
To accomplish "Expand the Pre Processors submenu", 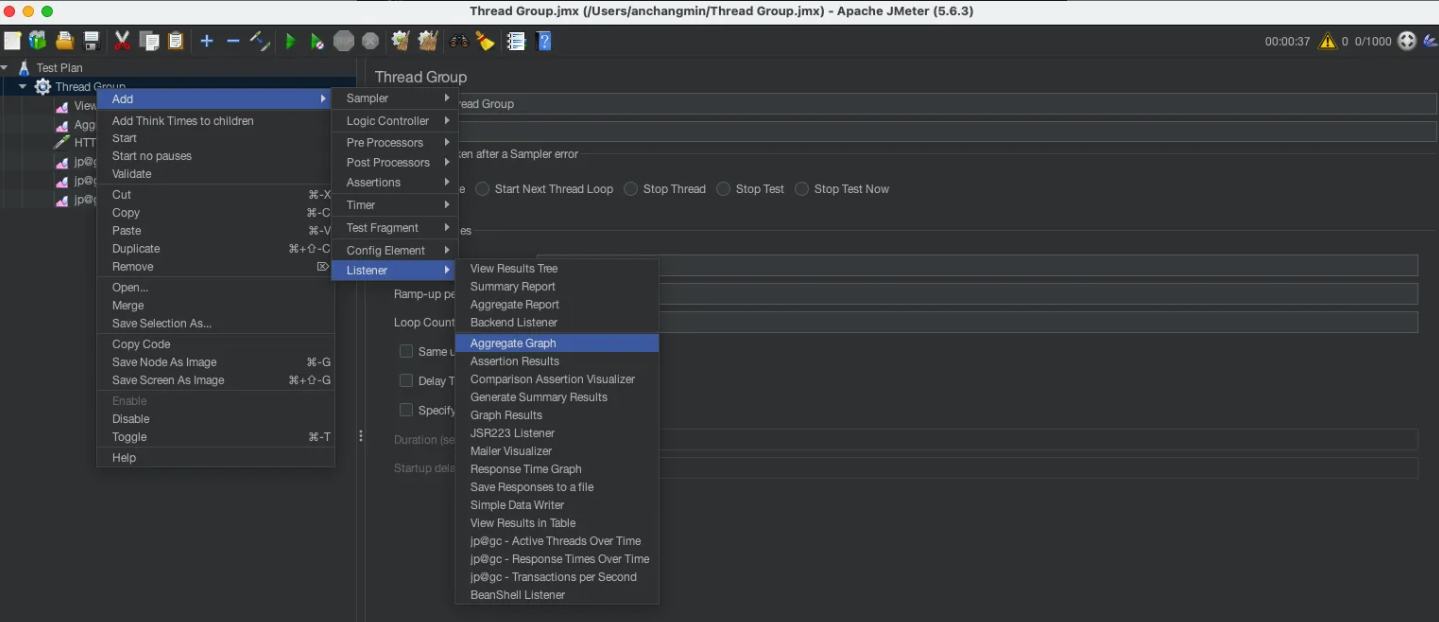I will pyautogui.click(x=395, y=143).
